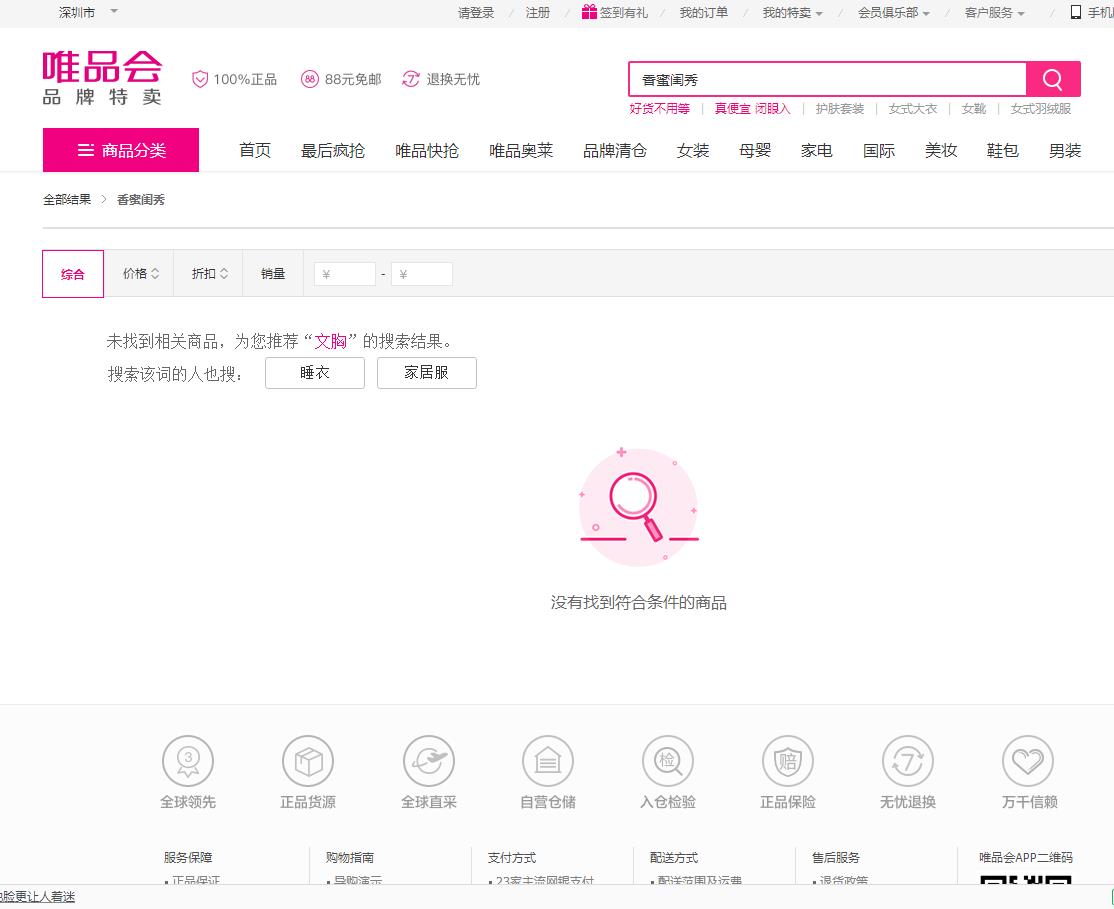Viewport: 1114px width, 909px height.
Task: Click the recommended 文胸 keyword link
Action: pyautogui.click(x=330, y=341)
